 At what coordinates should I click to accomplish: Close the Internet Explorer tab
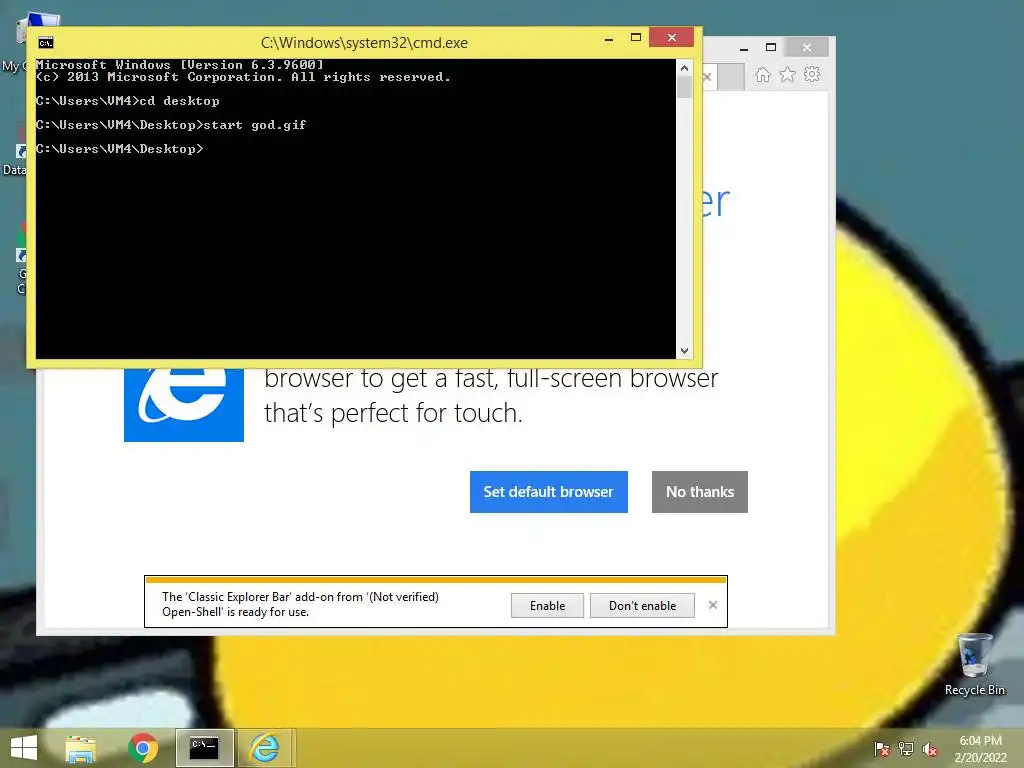point(707,77)
